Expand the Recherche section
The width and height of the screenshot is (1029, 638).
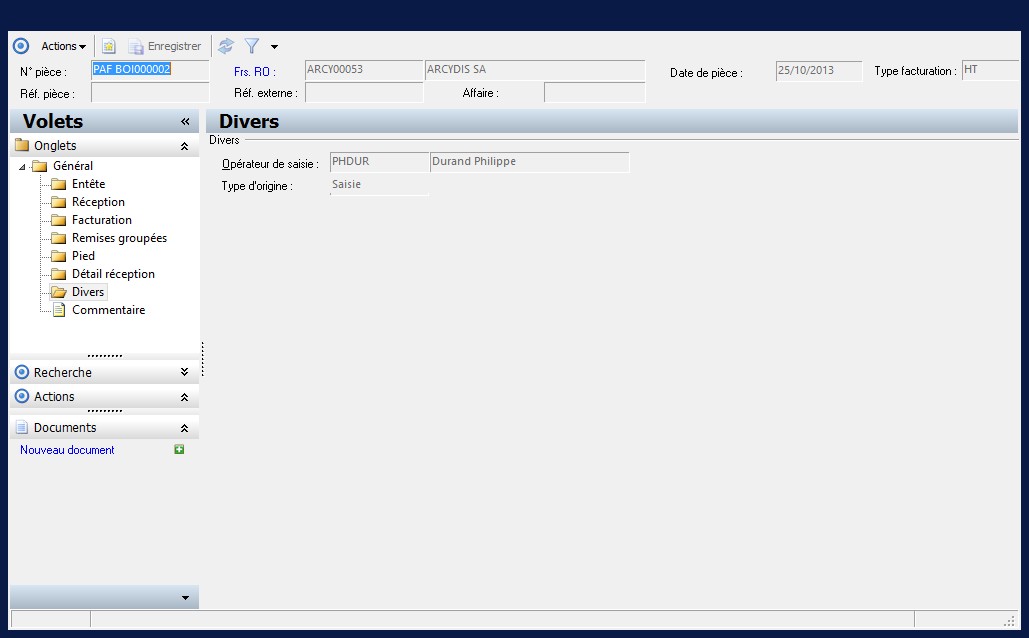point(184,372)
